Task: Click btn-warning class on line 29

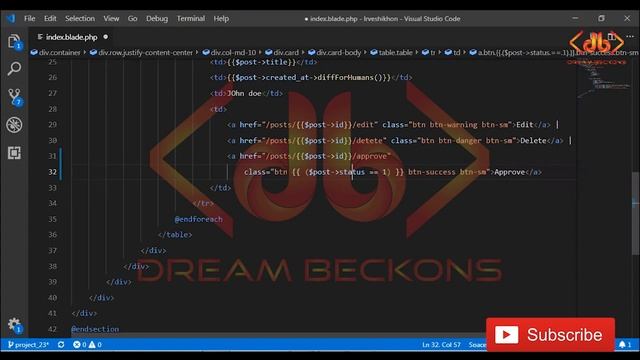Action: (453, 124)
